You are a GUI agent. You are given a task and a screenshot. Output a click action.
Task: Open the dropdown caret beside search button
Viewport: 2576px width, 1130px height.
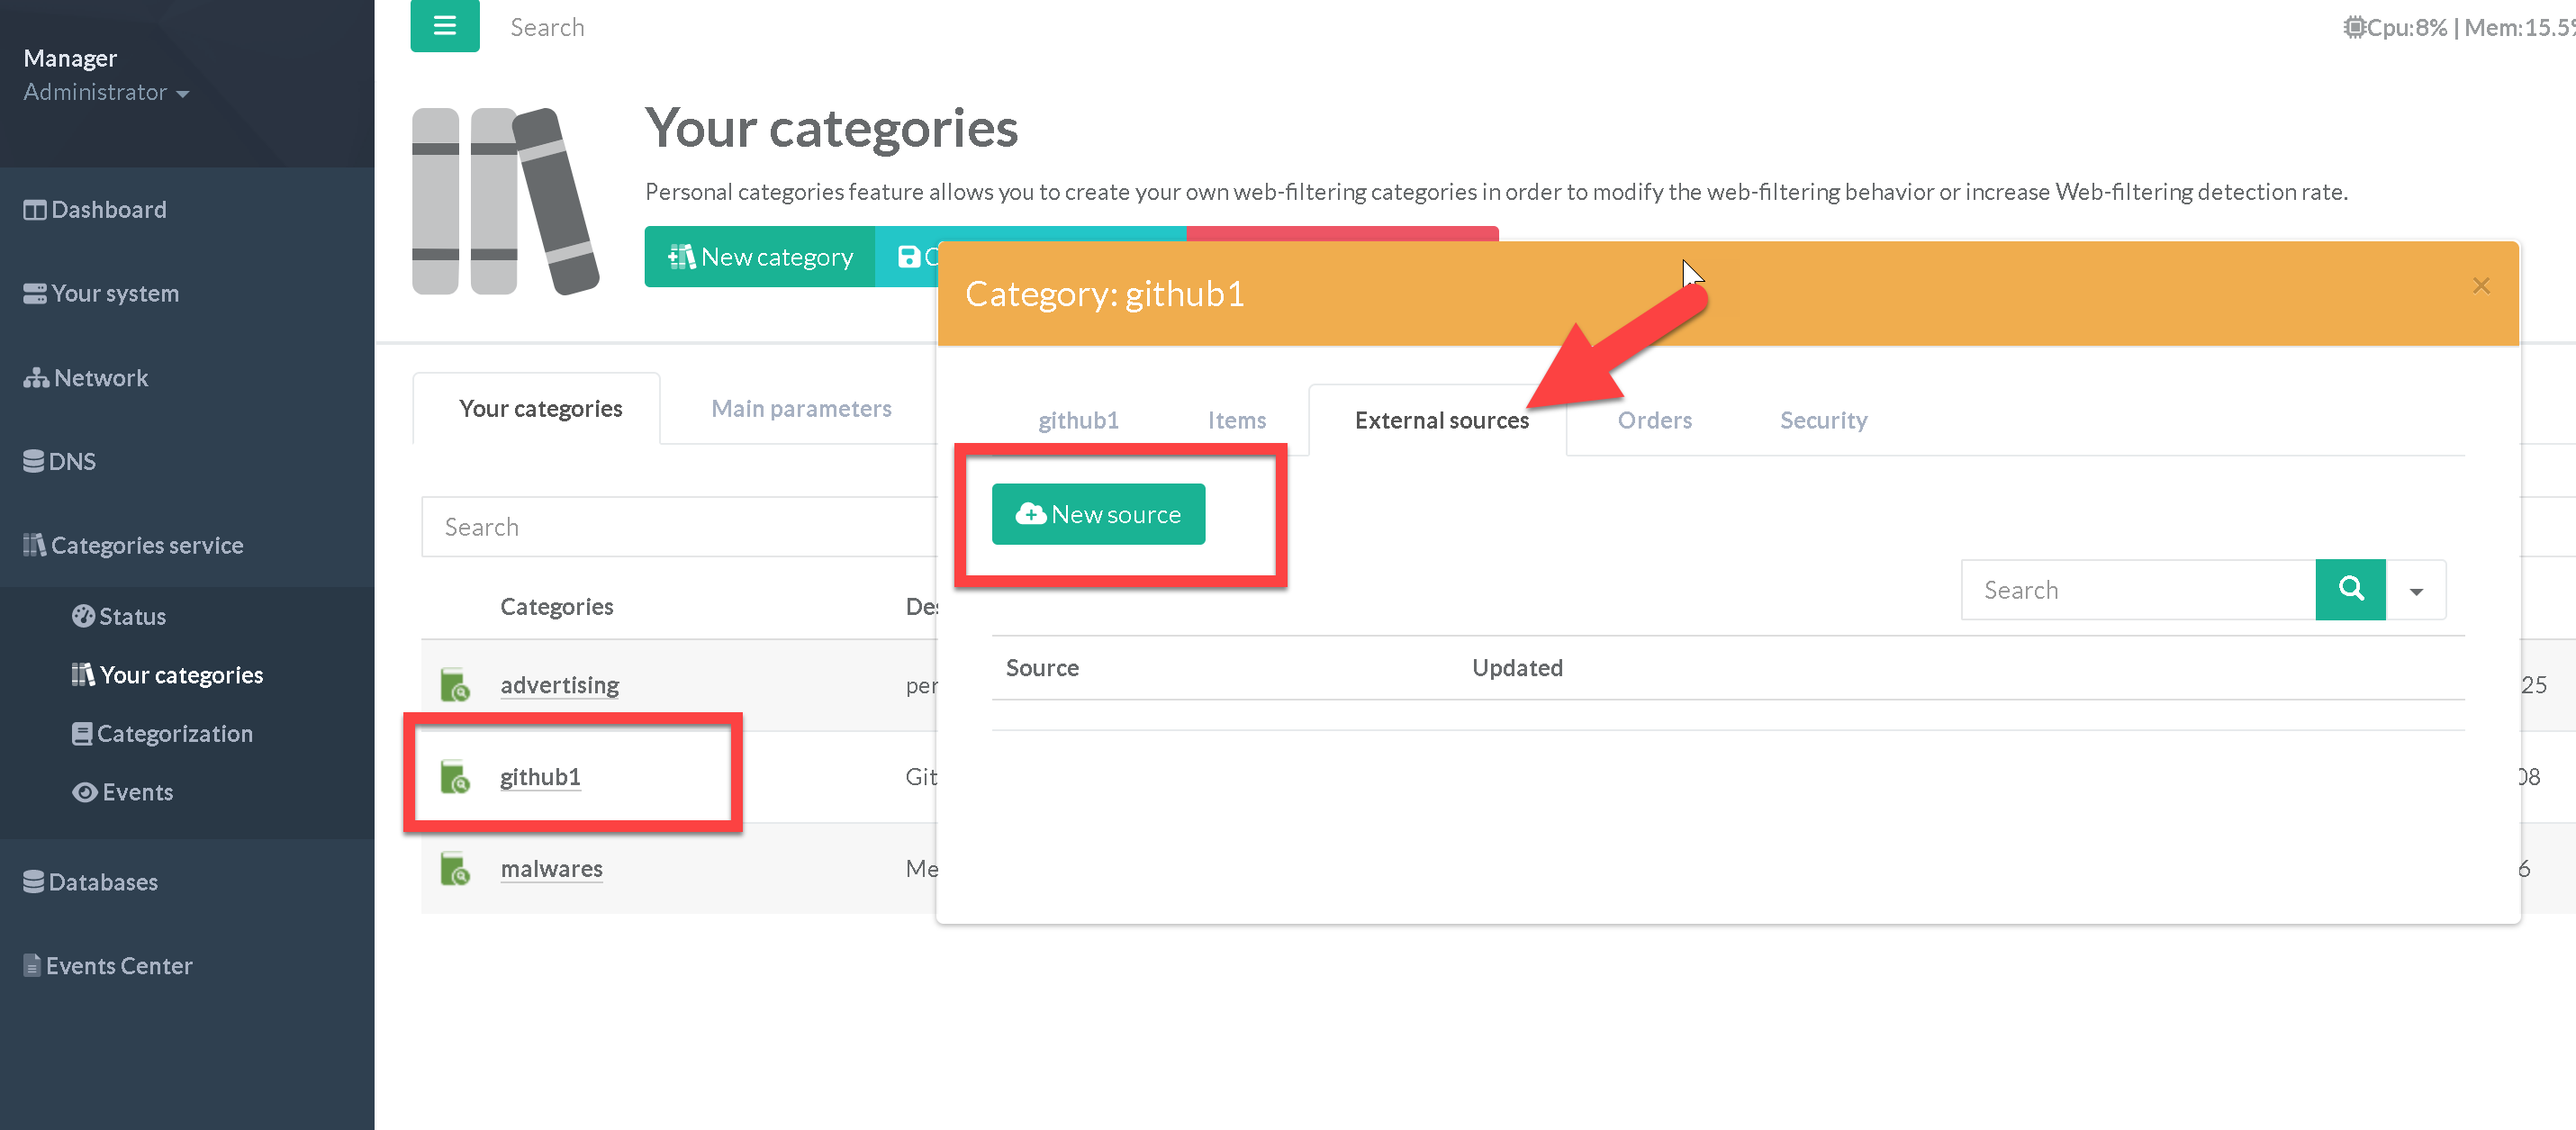tap(2416, 590)
